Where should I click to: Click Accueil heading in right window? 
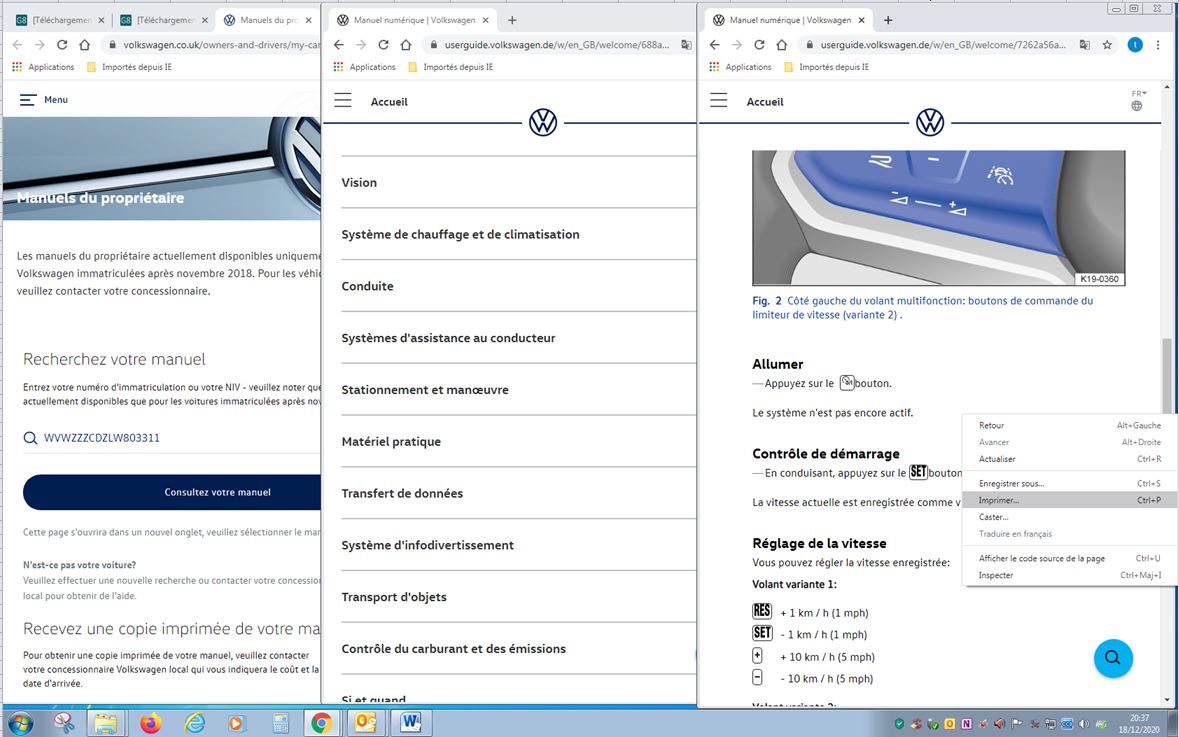coord(765,102)
